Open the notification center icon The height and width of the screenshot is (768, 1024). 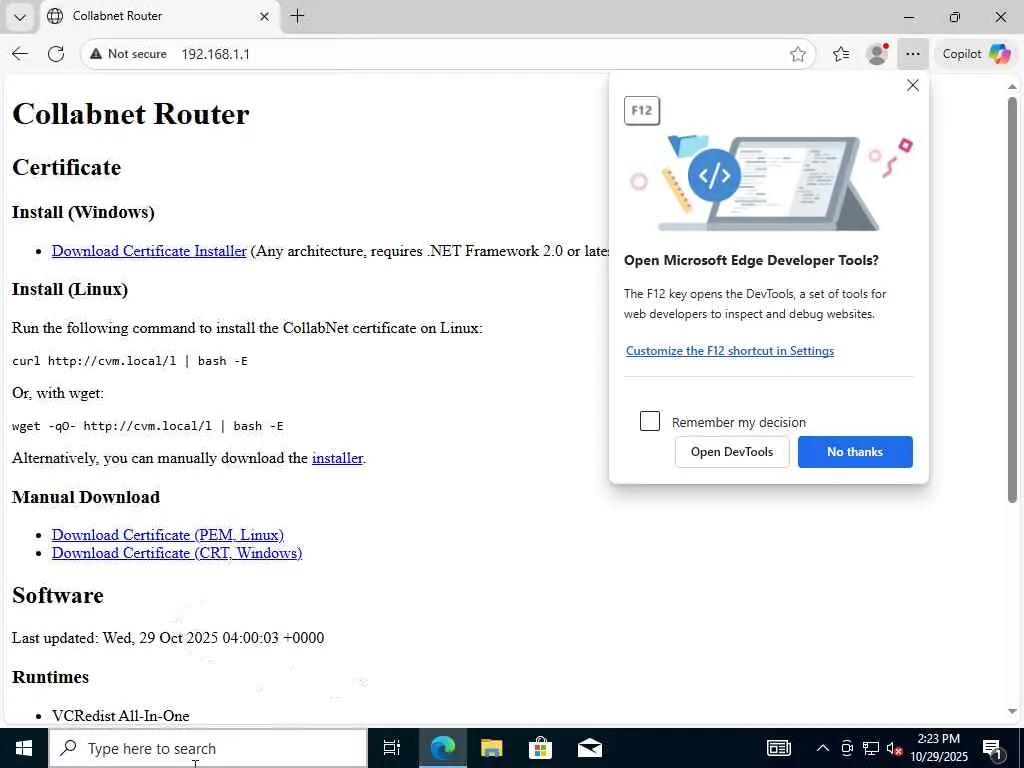coord(992,748)
